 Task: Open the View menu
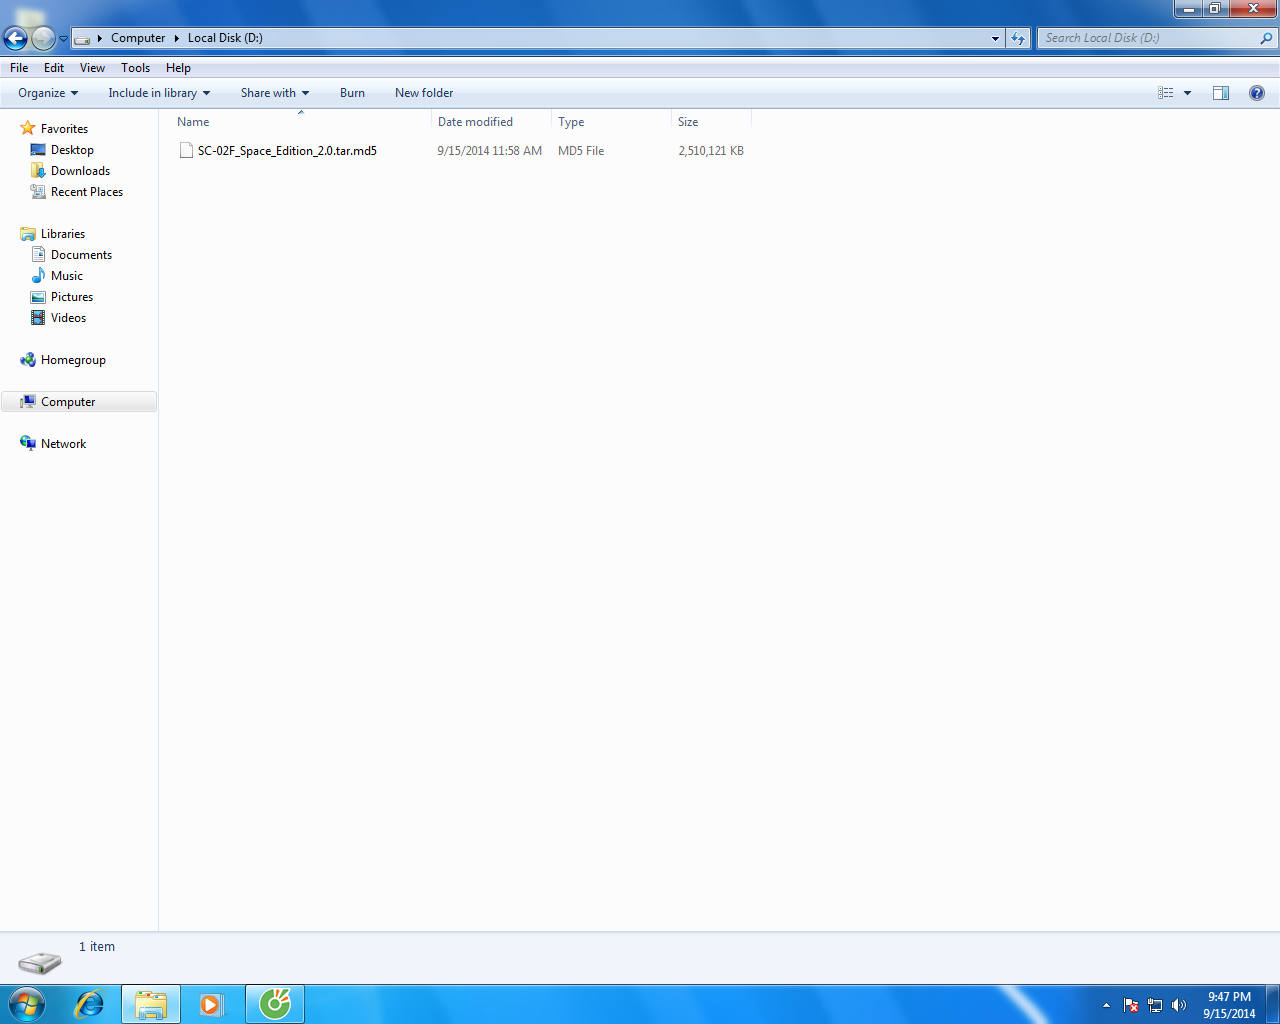92,68
